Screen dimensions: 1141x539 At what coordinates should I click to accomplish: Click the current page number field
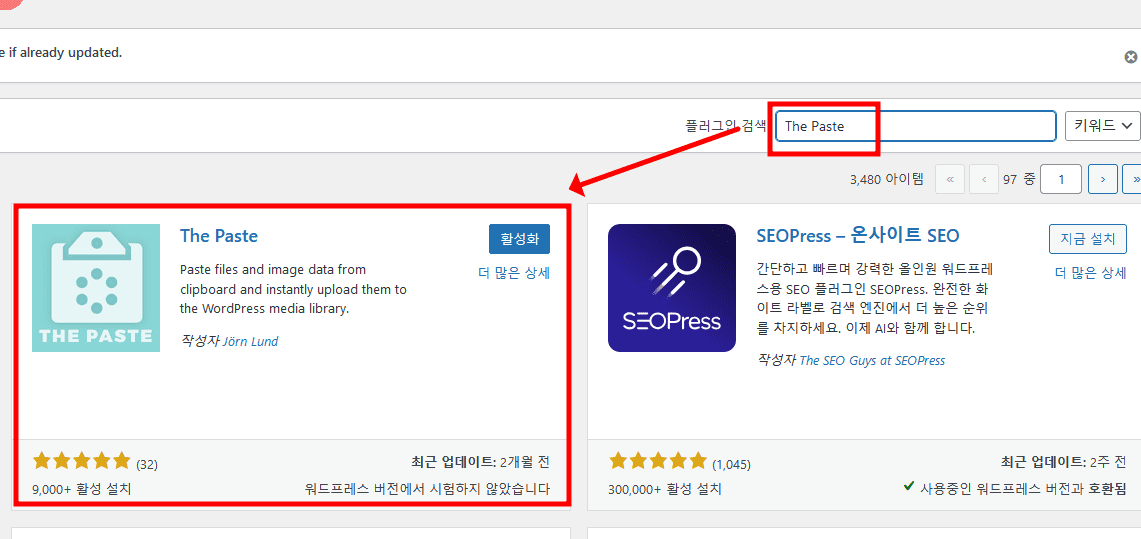click(x=1060, y=179)
